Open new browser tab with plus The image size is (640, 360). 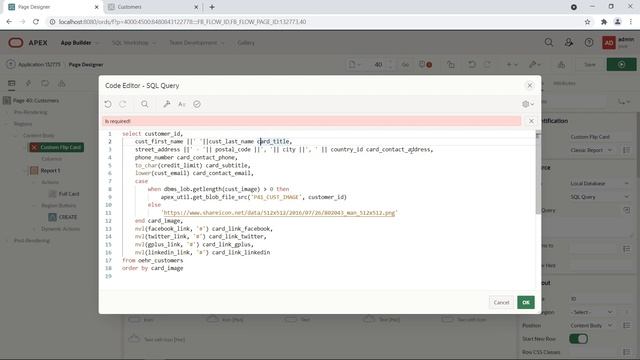pyautogui.click(x=212, y=7)
